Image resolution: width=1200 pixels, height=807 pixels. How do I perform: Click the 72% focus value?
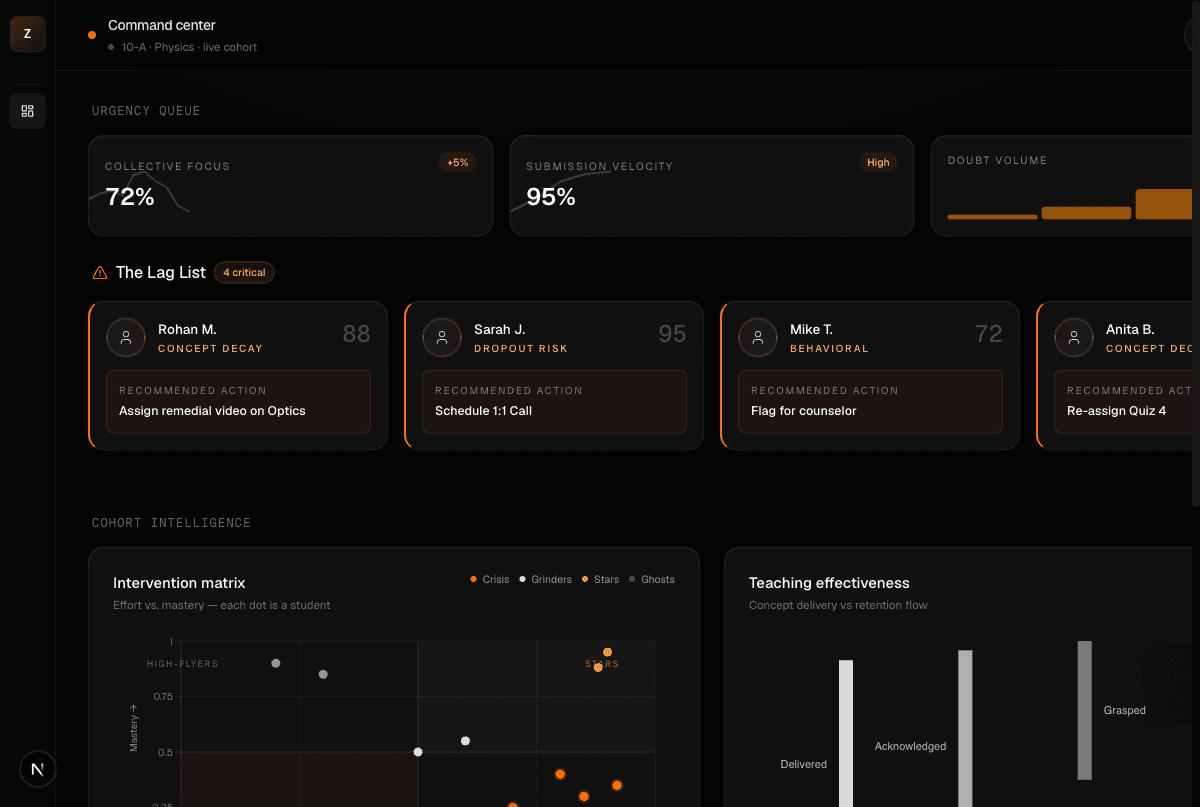130,197
